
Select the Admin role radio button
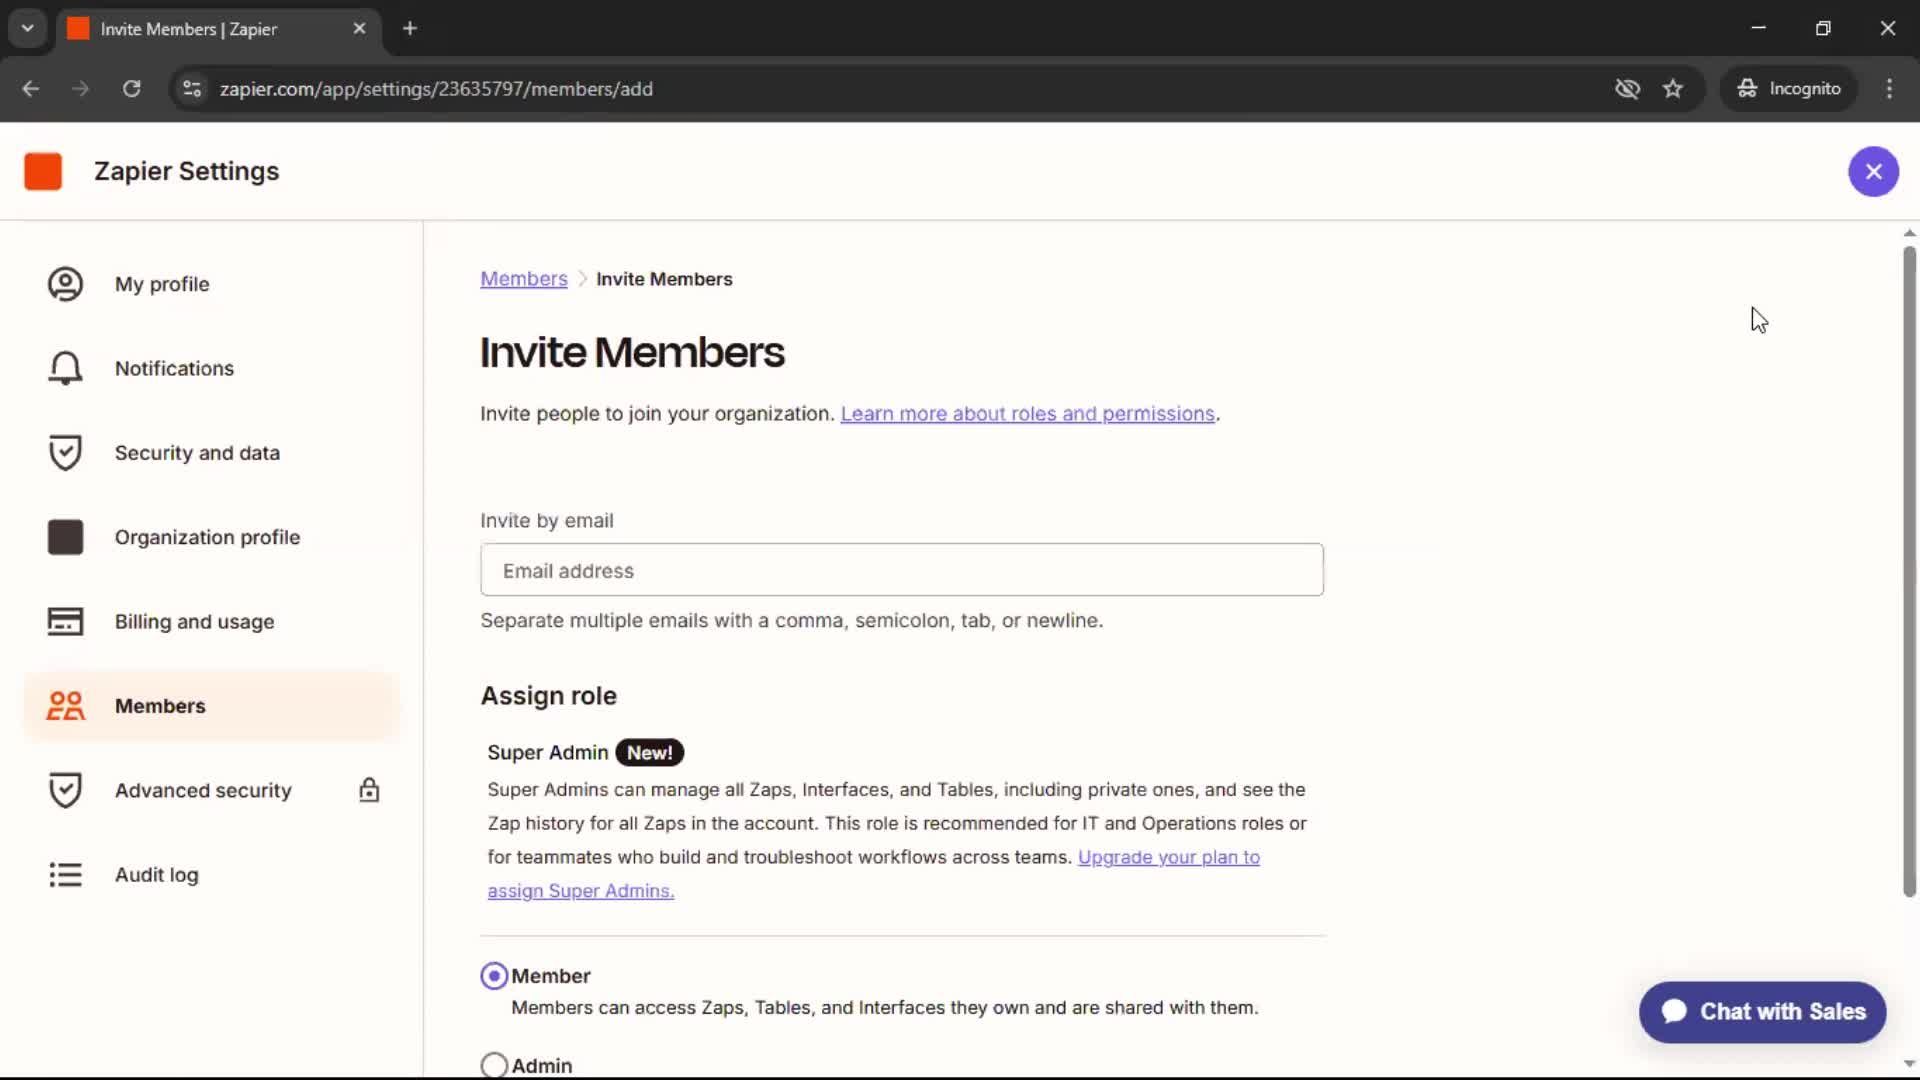click(x=494, y=1065)
